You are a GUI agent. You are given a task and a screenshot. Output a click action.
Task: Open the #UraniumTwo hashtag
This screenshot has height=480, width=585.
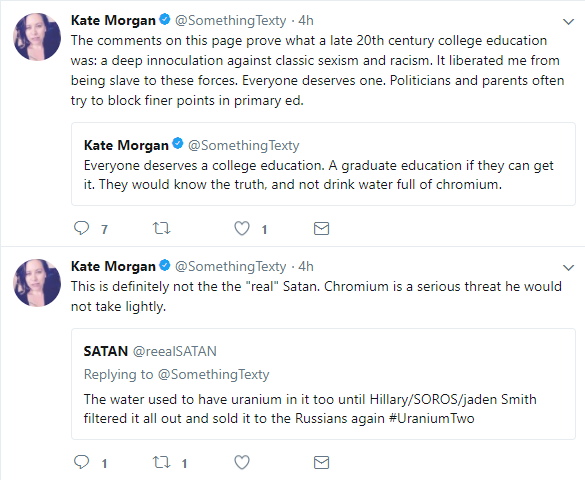[x=431, y=418]
